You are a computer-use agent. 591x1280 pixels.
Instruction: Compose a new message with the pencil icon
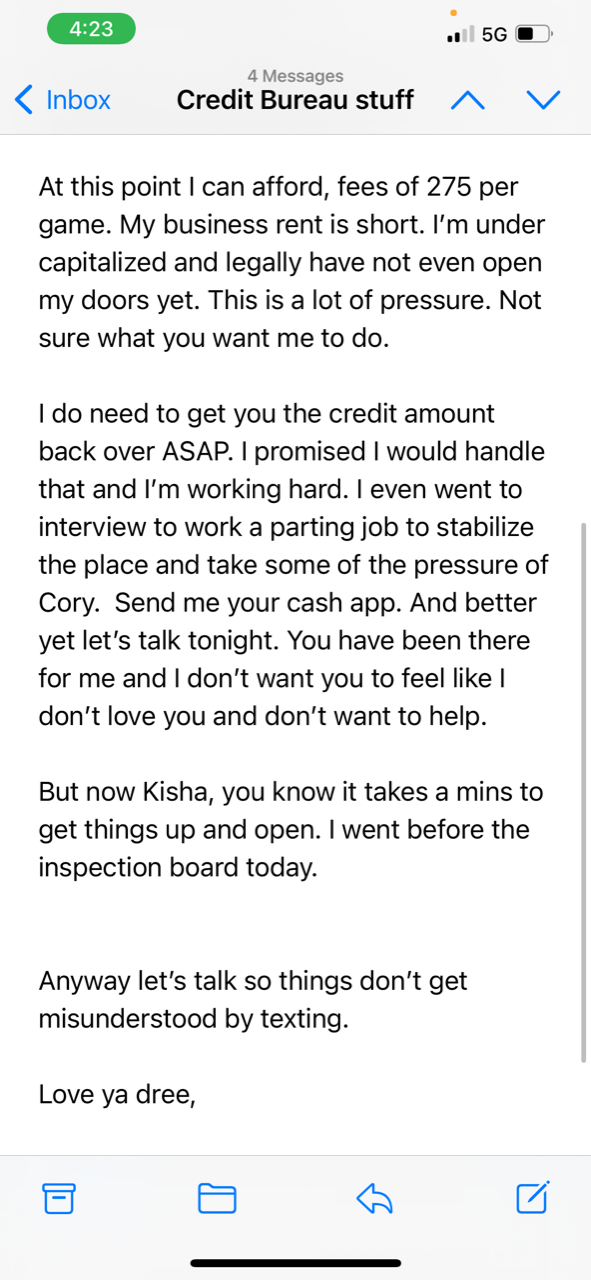click(x=533, y=1196)
